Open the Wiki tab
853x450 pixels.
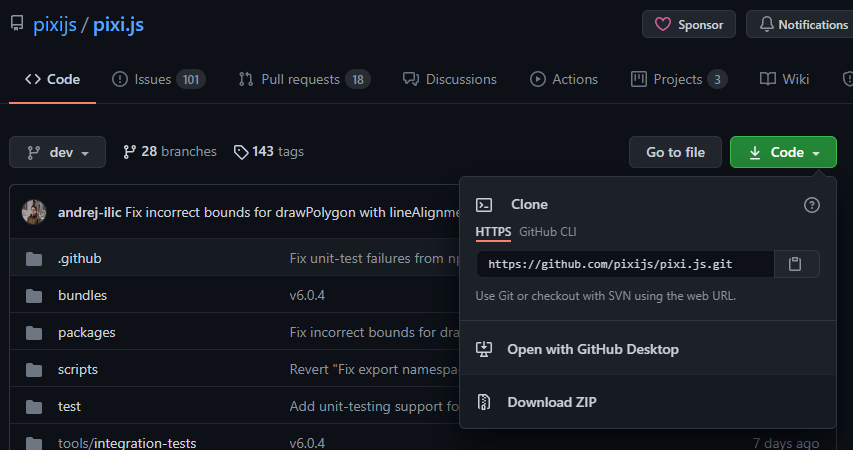pos(784,79)
